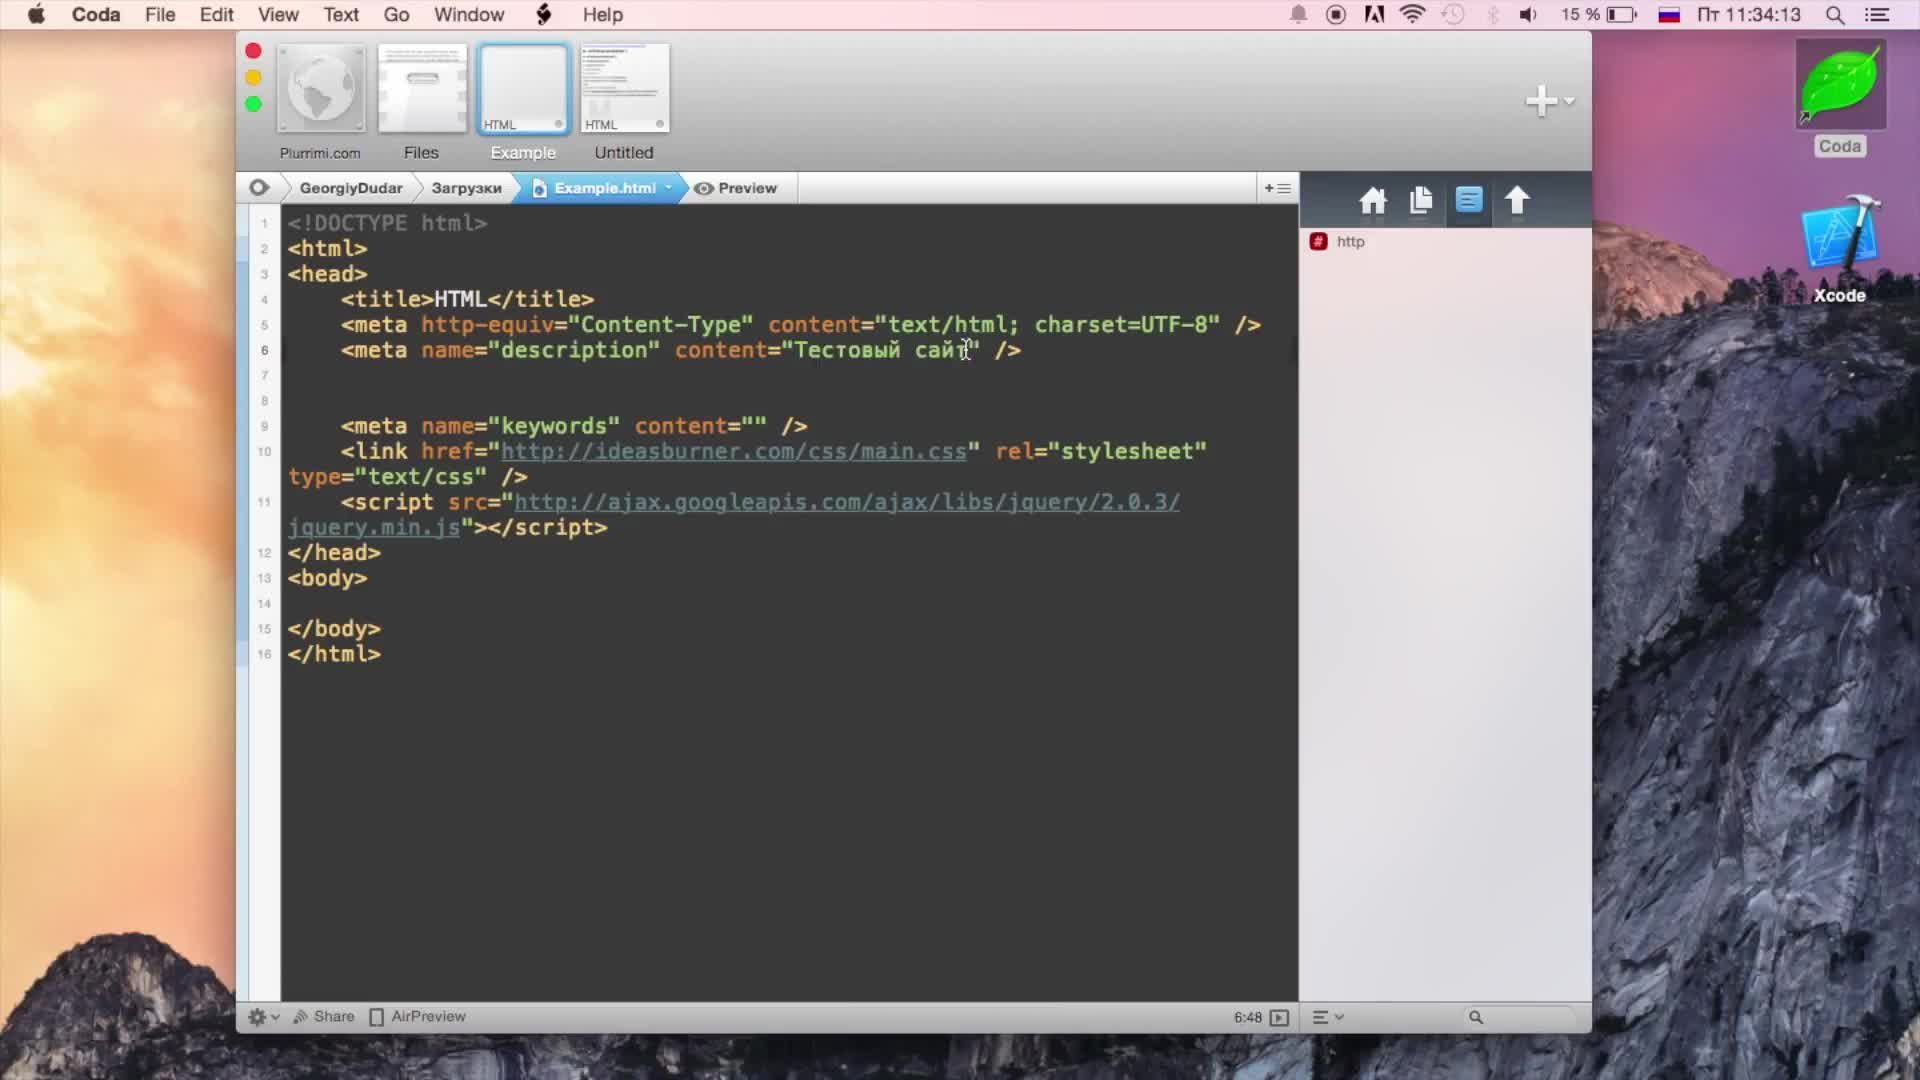Open the Help menu
The height and width of the screenshot is (1080, 1920).
coord(603,15)
